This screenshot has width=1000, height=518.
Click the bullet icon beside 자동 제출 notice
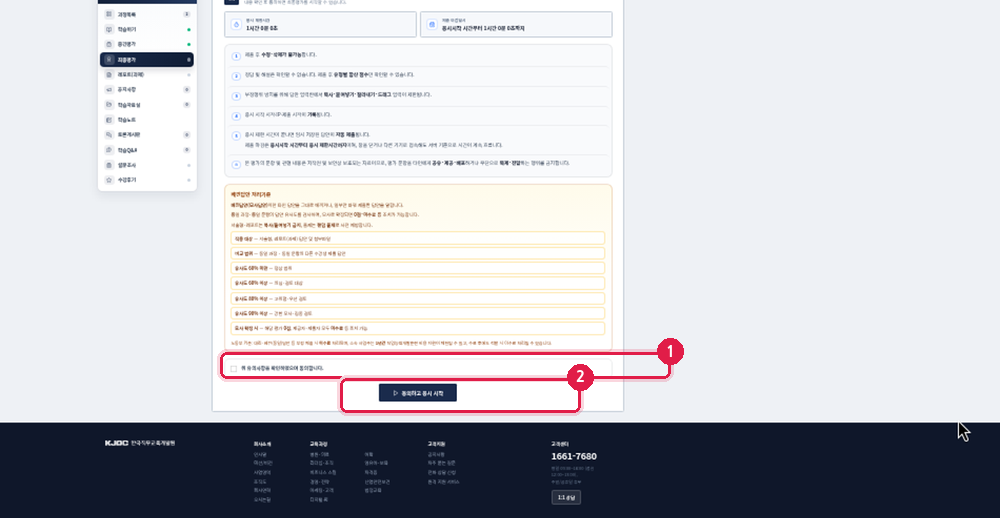coord(236,136)
